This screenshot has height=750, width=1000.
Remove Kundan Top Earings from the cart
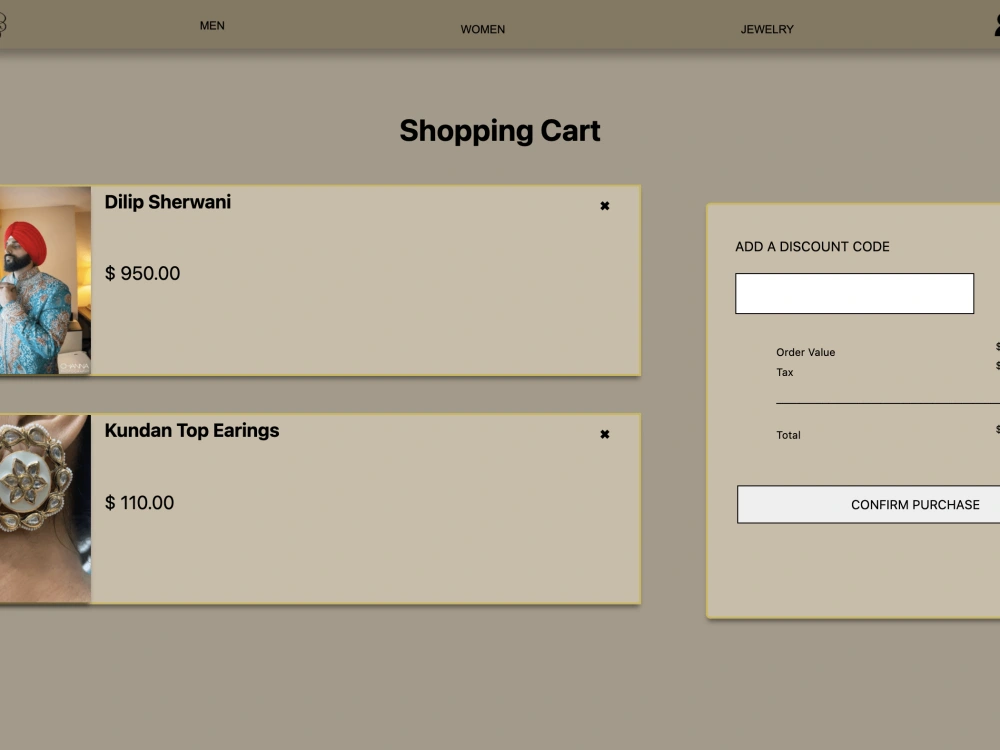coord(605,434)
